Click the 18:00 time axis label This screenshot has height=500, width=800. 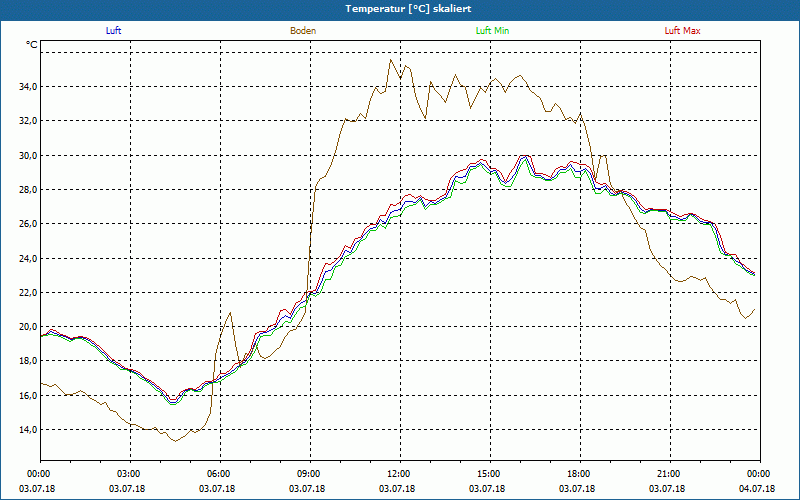(x=581, y=474)
